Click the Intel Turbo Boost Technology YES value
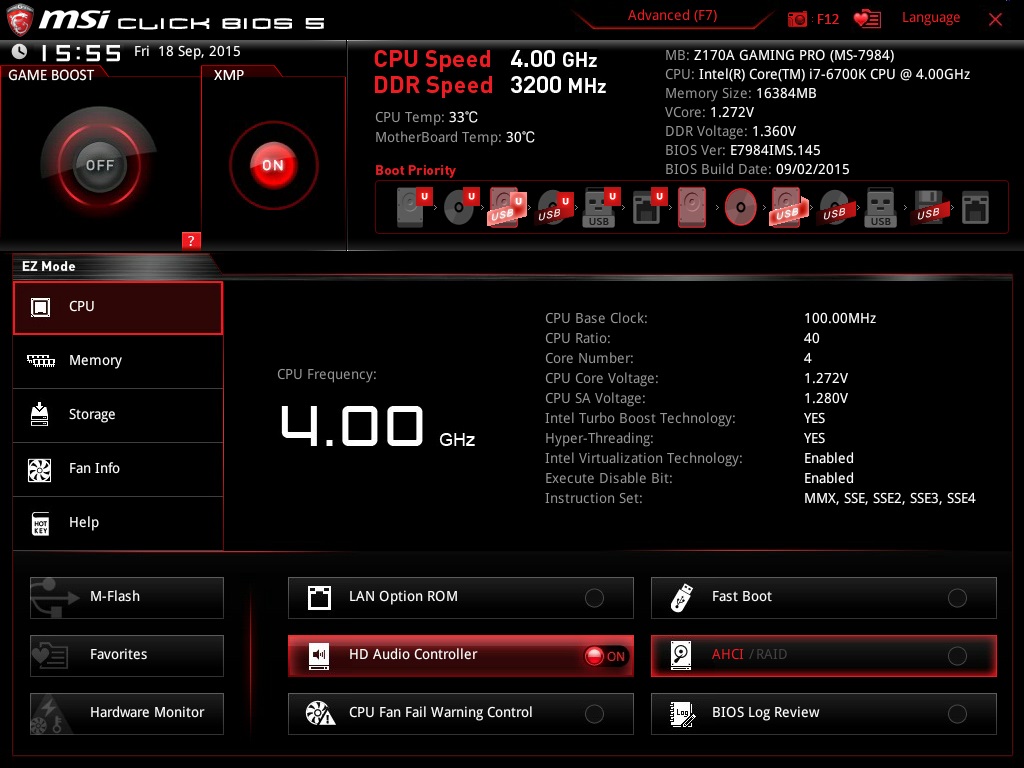This screenshot has height=768, width=1024. [814, 419]
